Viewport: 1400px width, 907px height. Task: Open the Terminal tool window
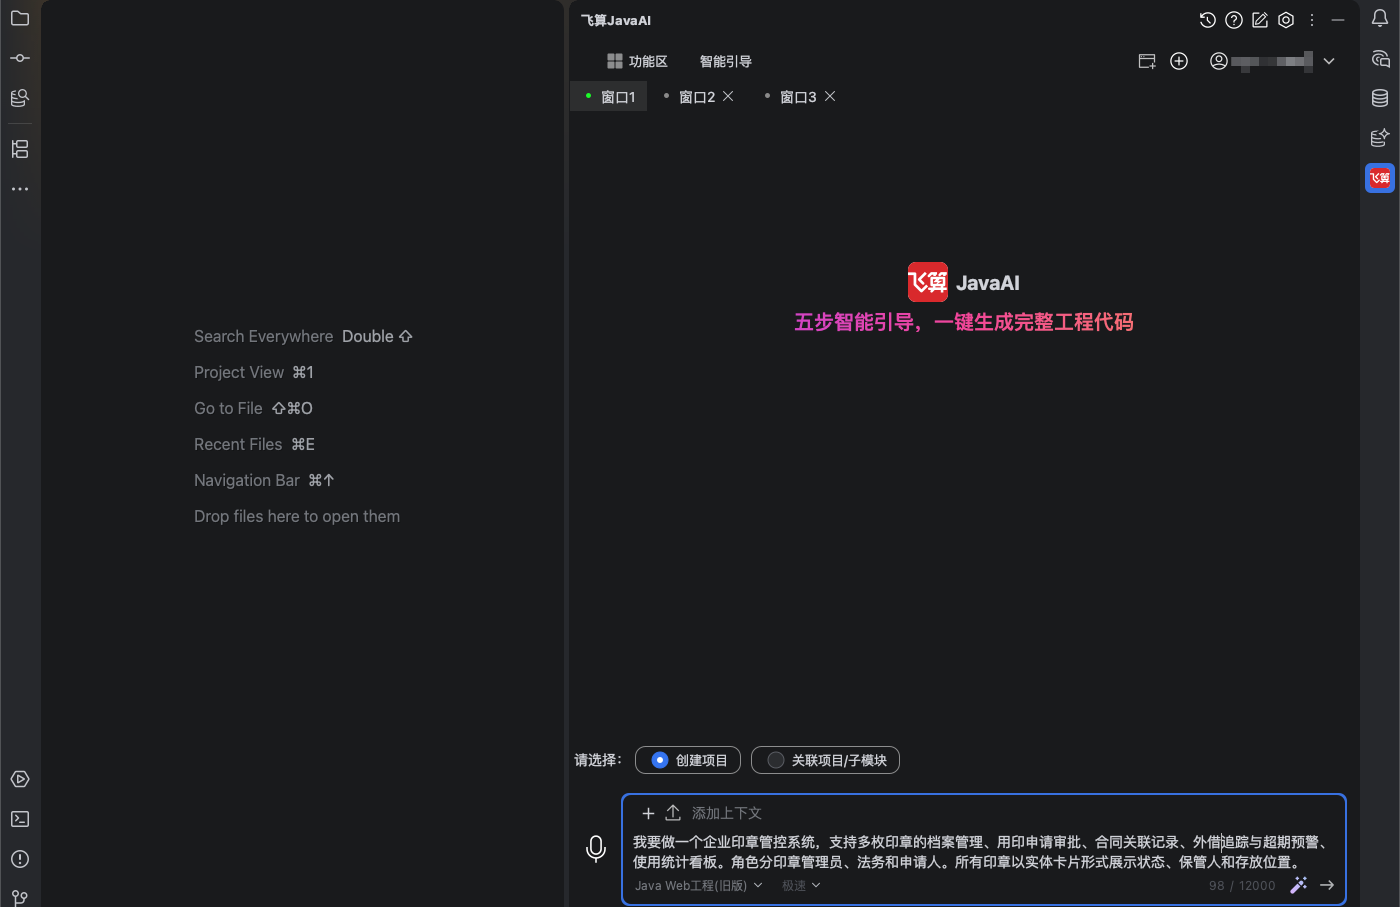point(20,819)
